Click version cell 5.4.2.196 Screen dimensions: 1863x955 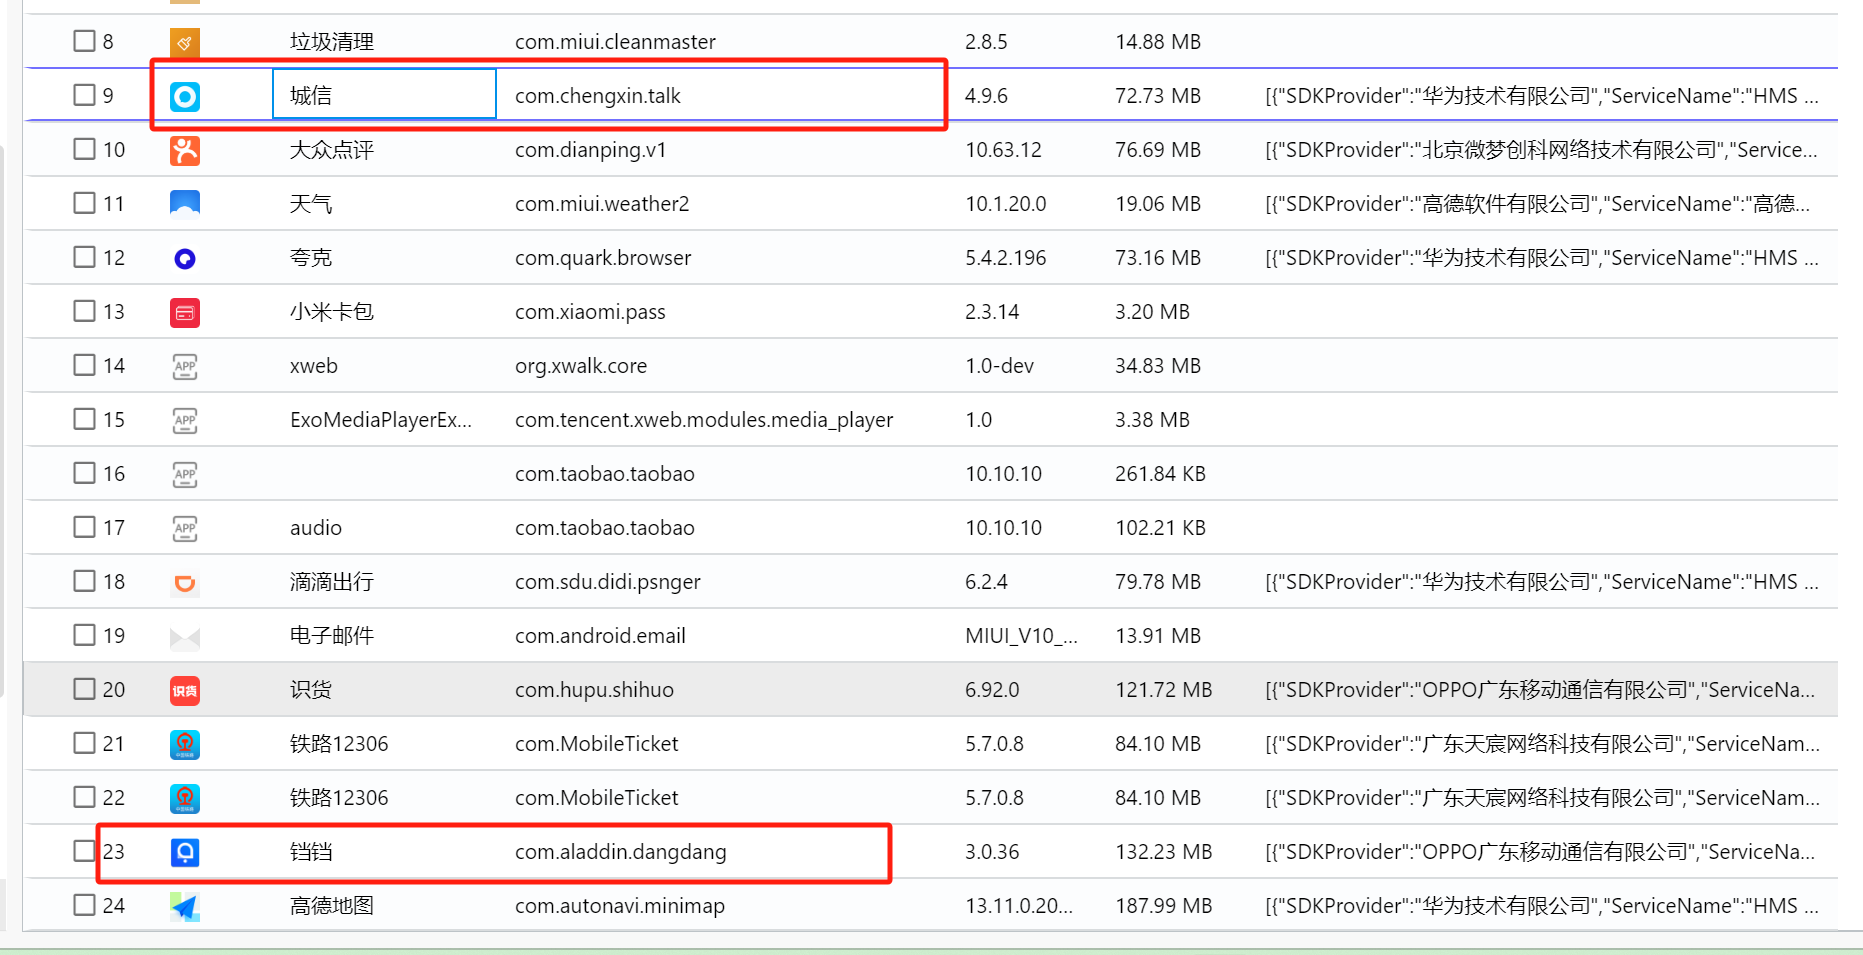pos(1005,258)
